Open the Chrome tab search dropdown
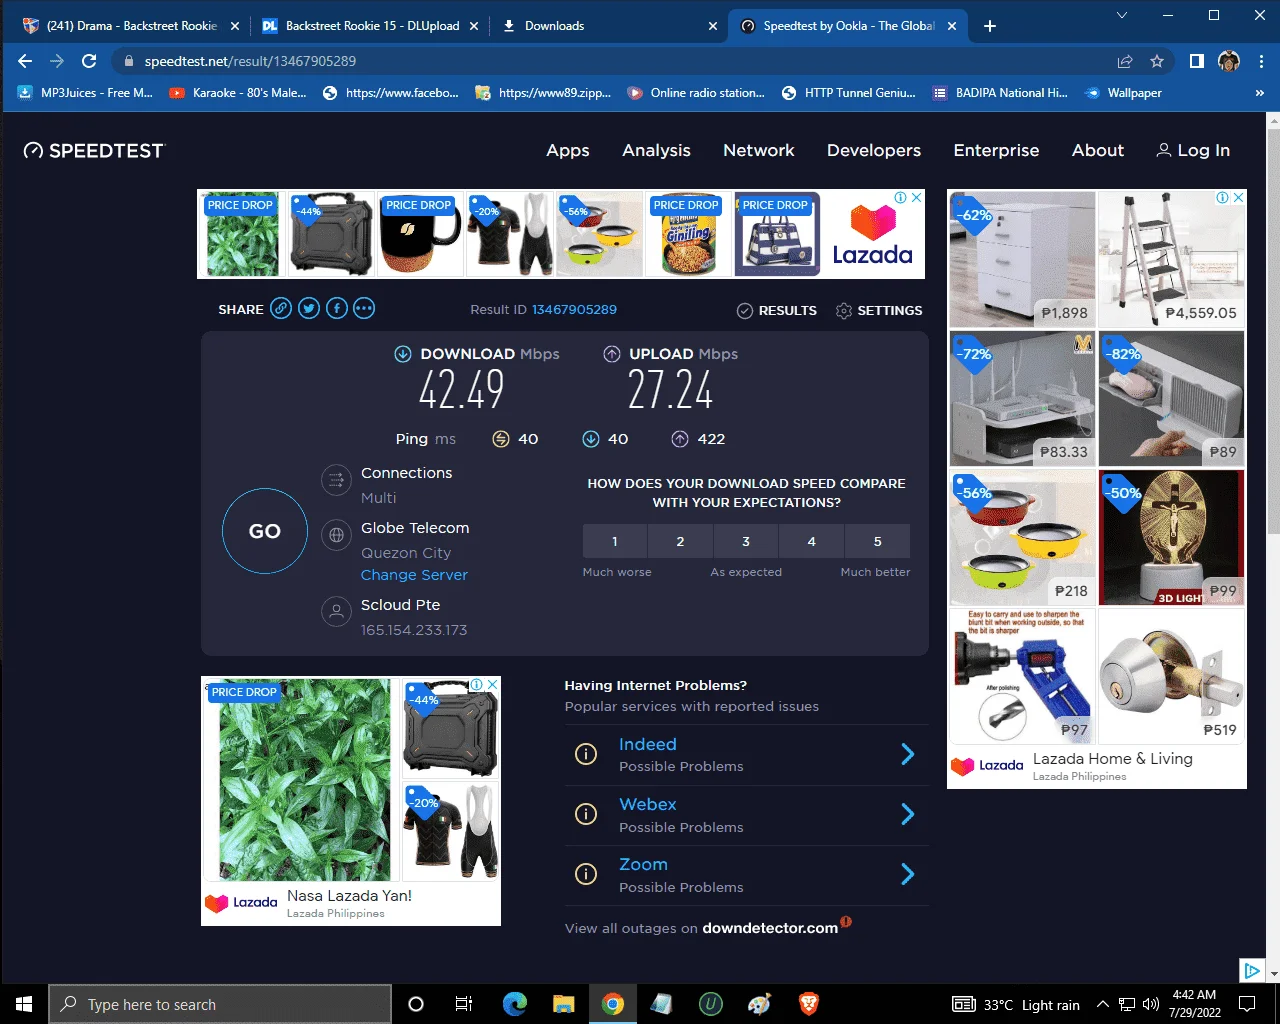1280x1024 pixels. tap(1122, 15)
